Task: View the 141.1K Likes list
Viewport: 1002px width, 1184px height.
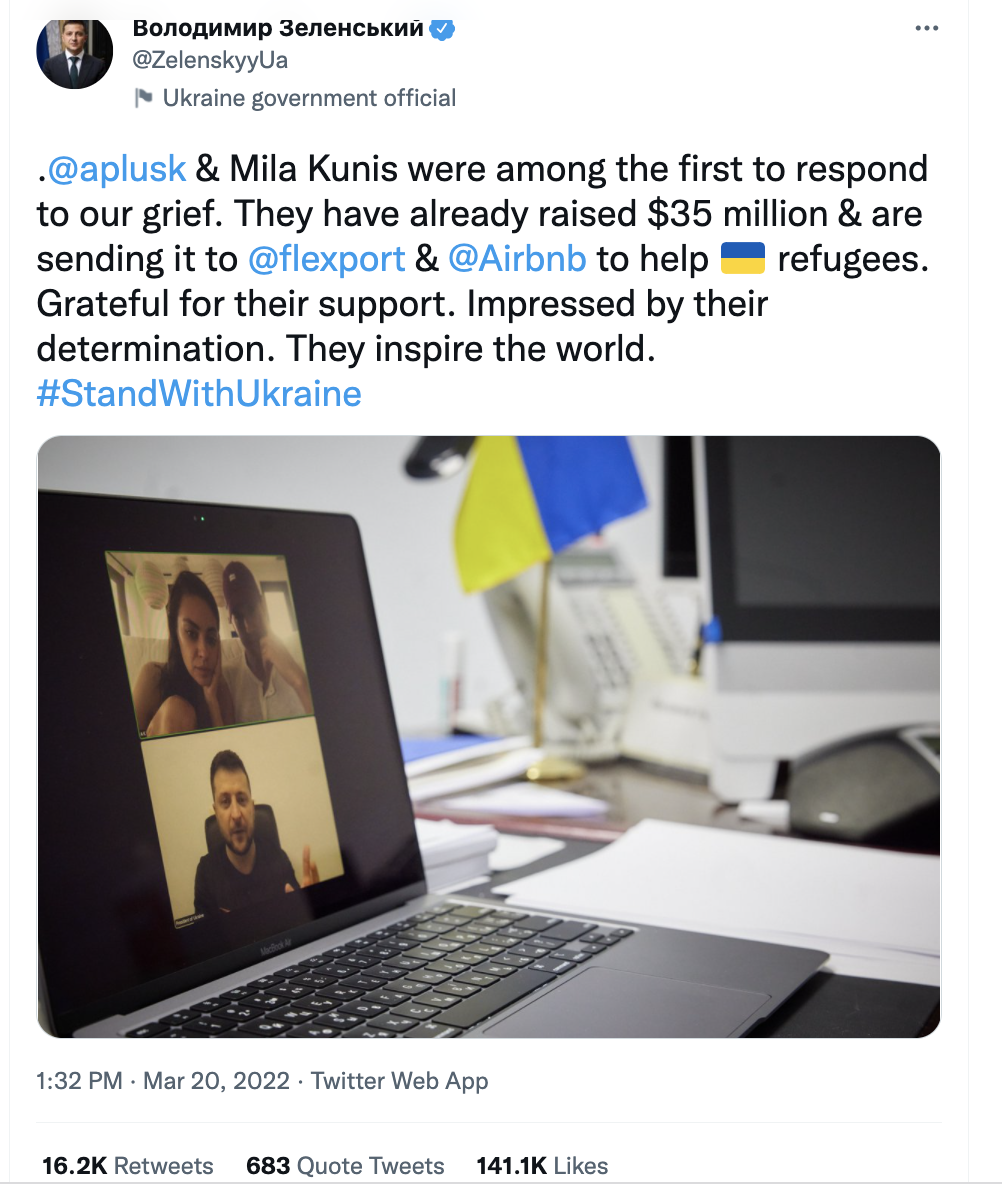Action: coord(542,1165)
